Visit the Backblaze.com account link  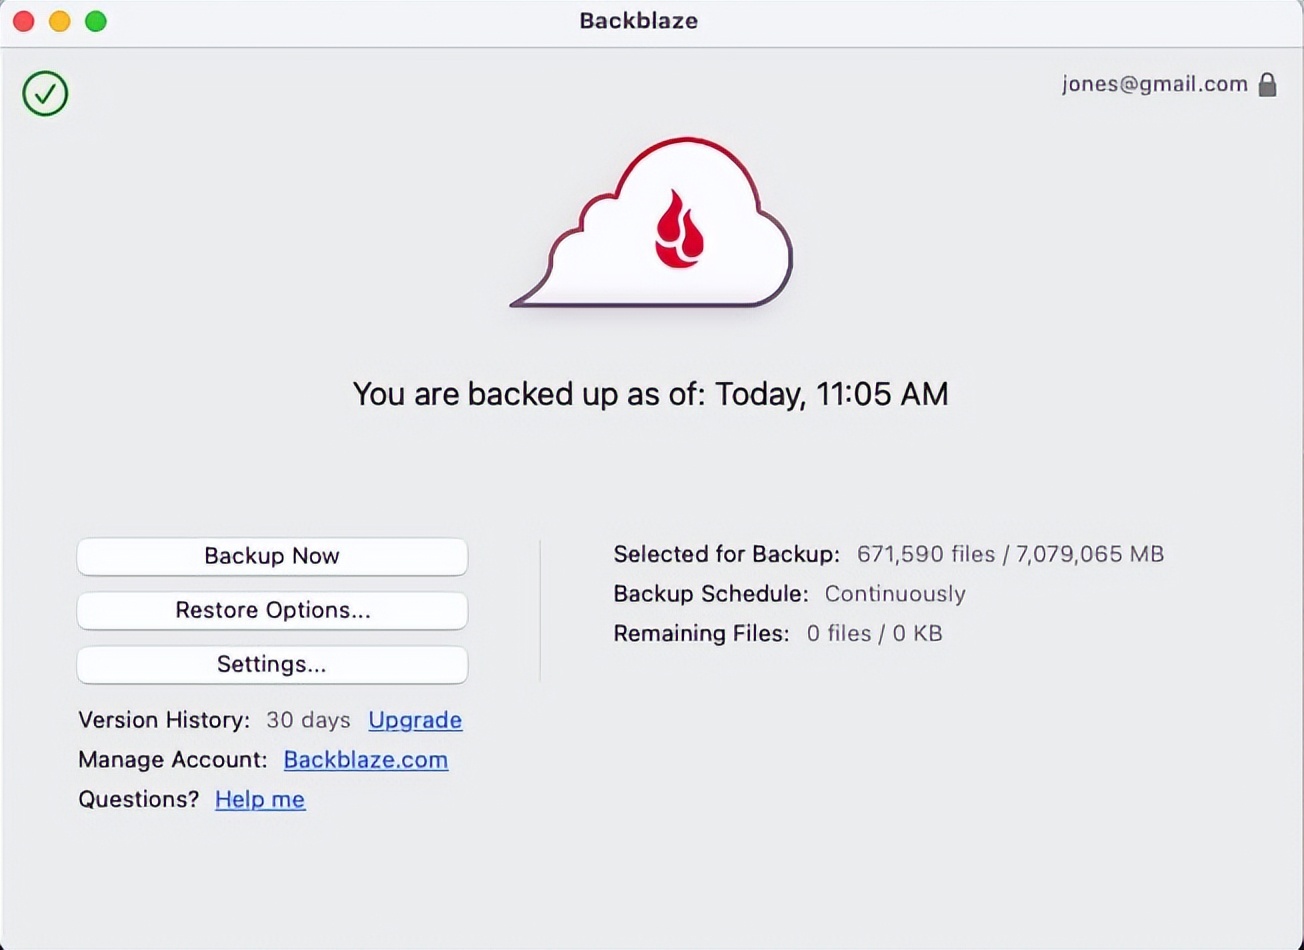pos(366,760)
